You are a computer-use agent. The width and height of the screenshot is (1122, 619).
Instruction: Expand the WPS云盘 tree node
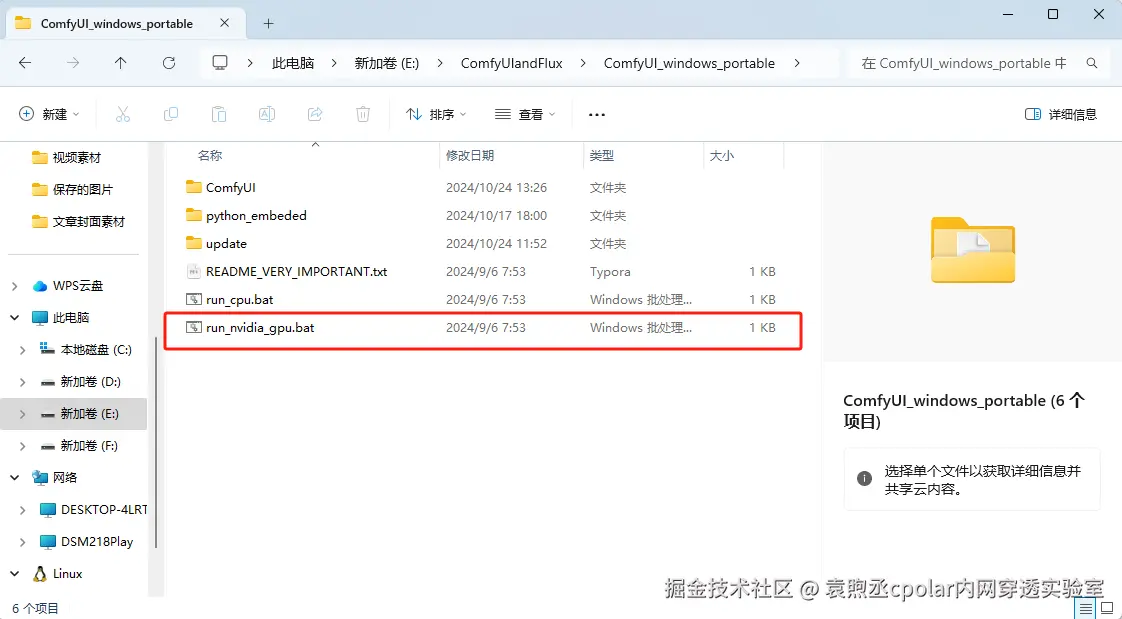click(15, 286)
